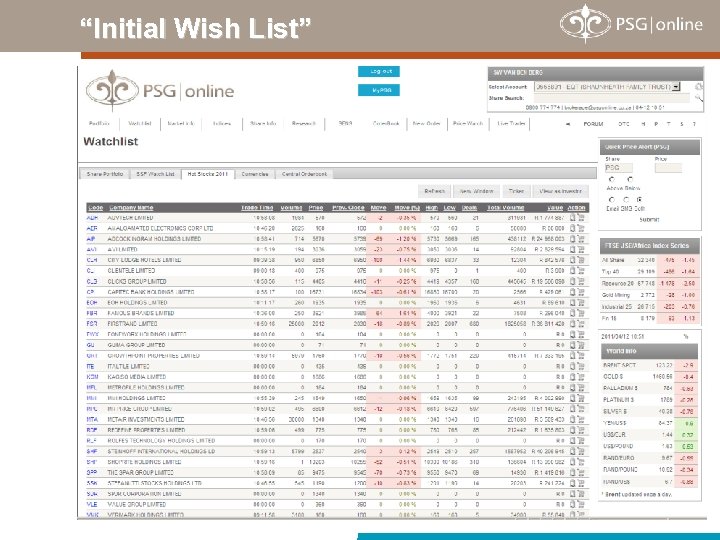Click cart icon in Metair Investments Limited row
Image resolution: width=720 pixels, height=540 pixels.
pyautogui.click(x=581, y=419)
